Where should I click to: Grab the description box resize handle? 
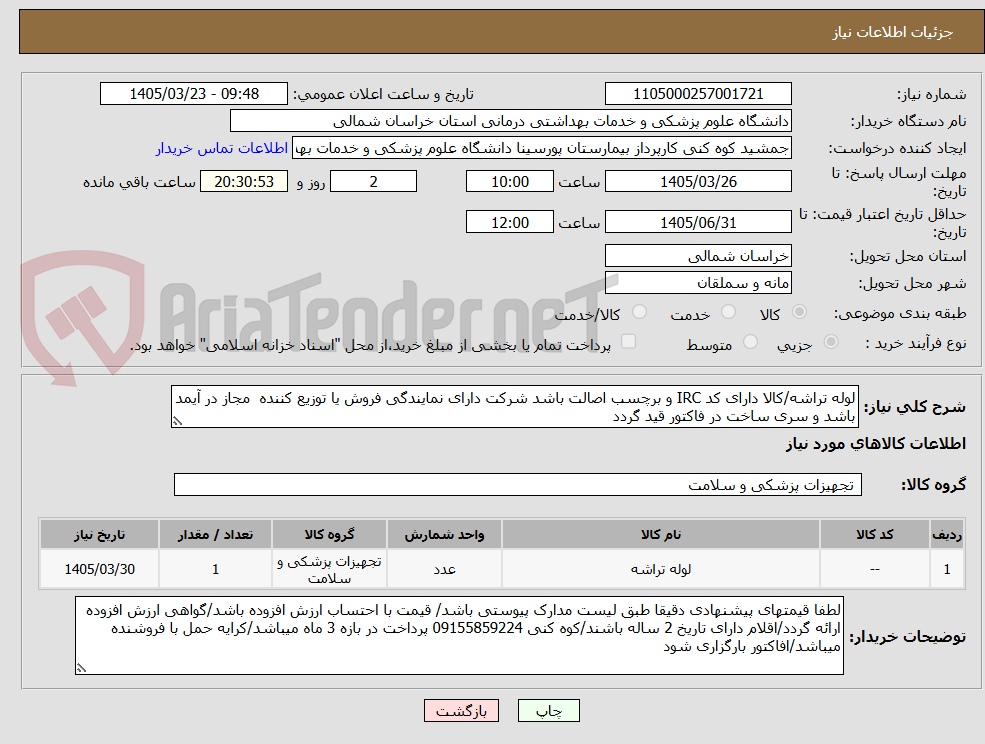point(178,422)
